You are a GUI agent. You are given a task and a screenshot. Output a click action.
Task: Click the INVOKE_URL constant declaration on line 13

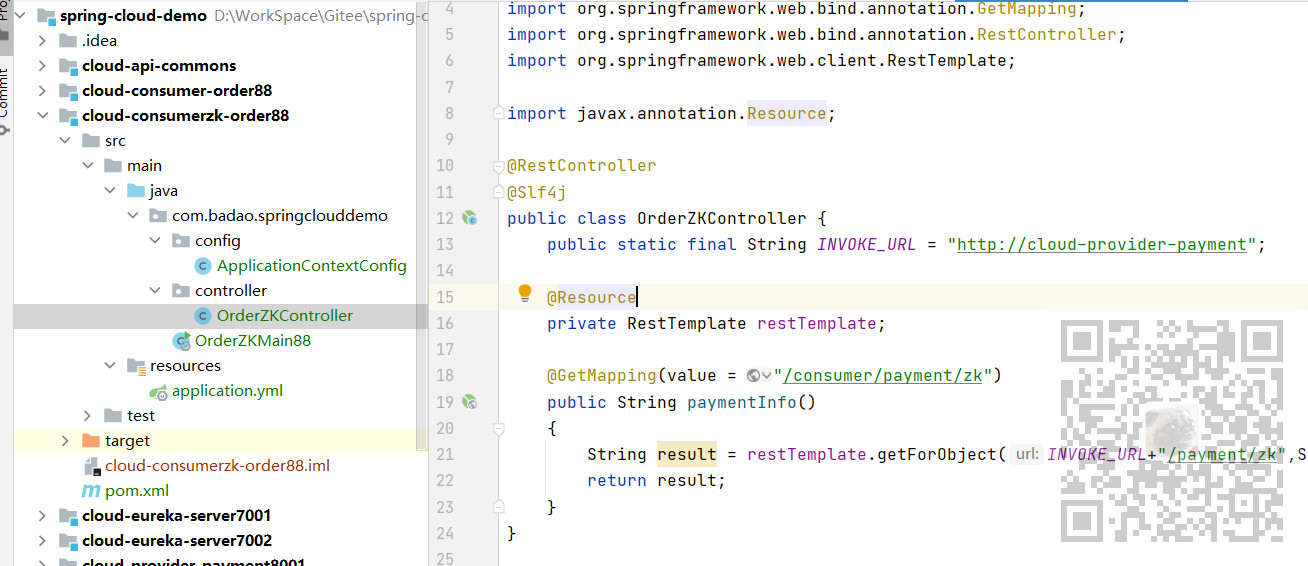click(867, 244)
